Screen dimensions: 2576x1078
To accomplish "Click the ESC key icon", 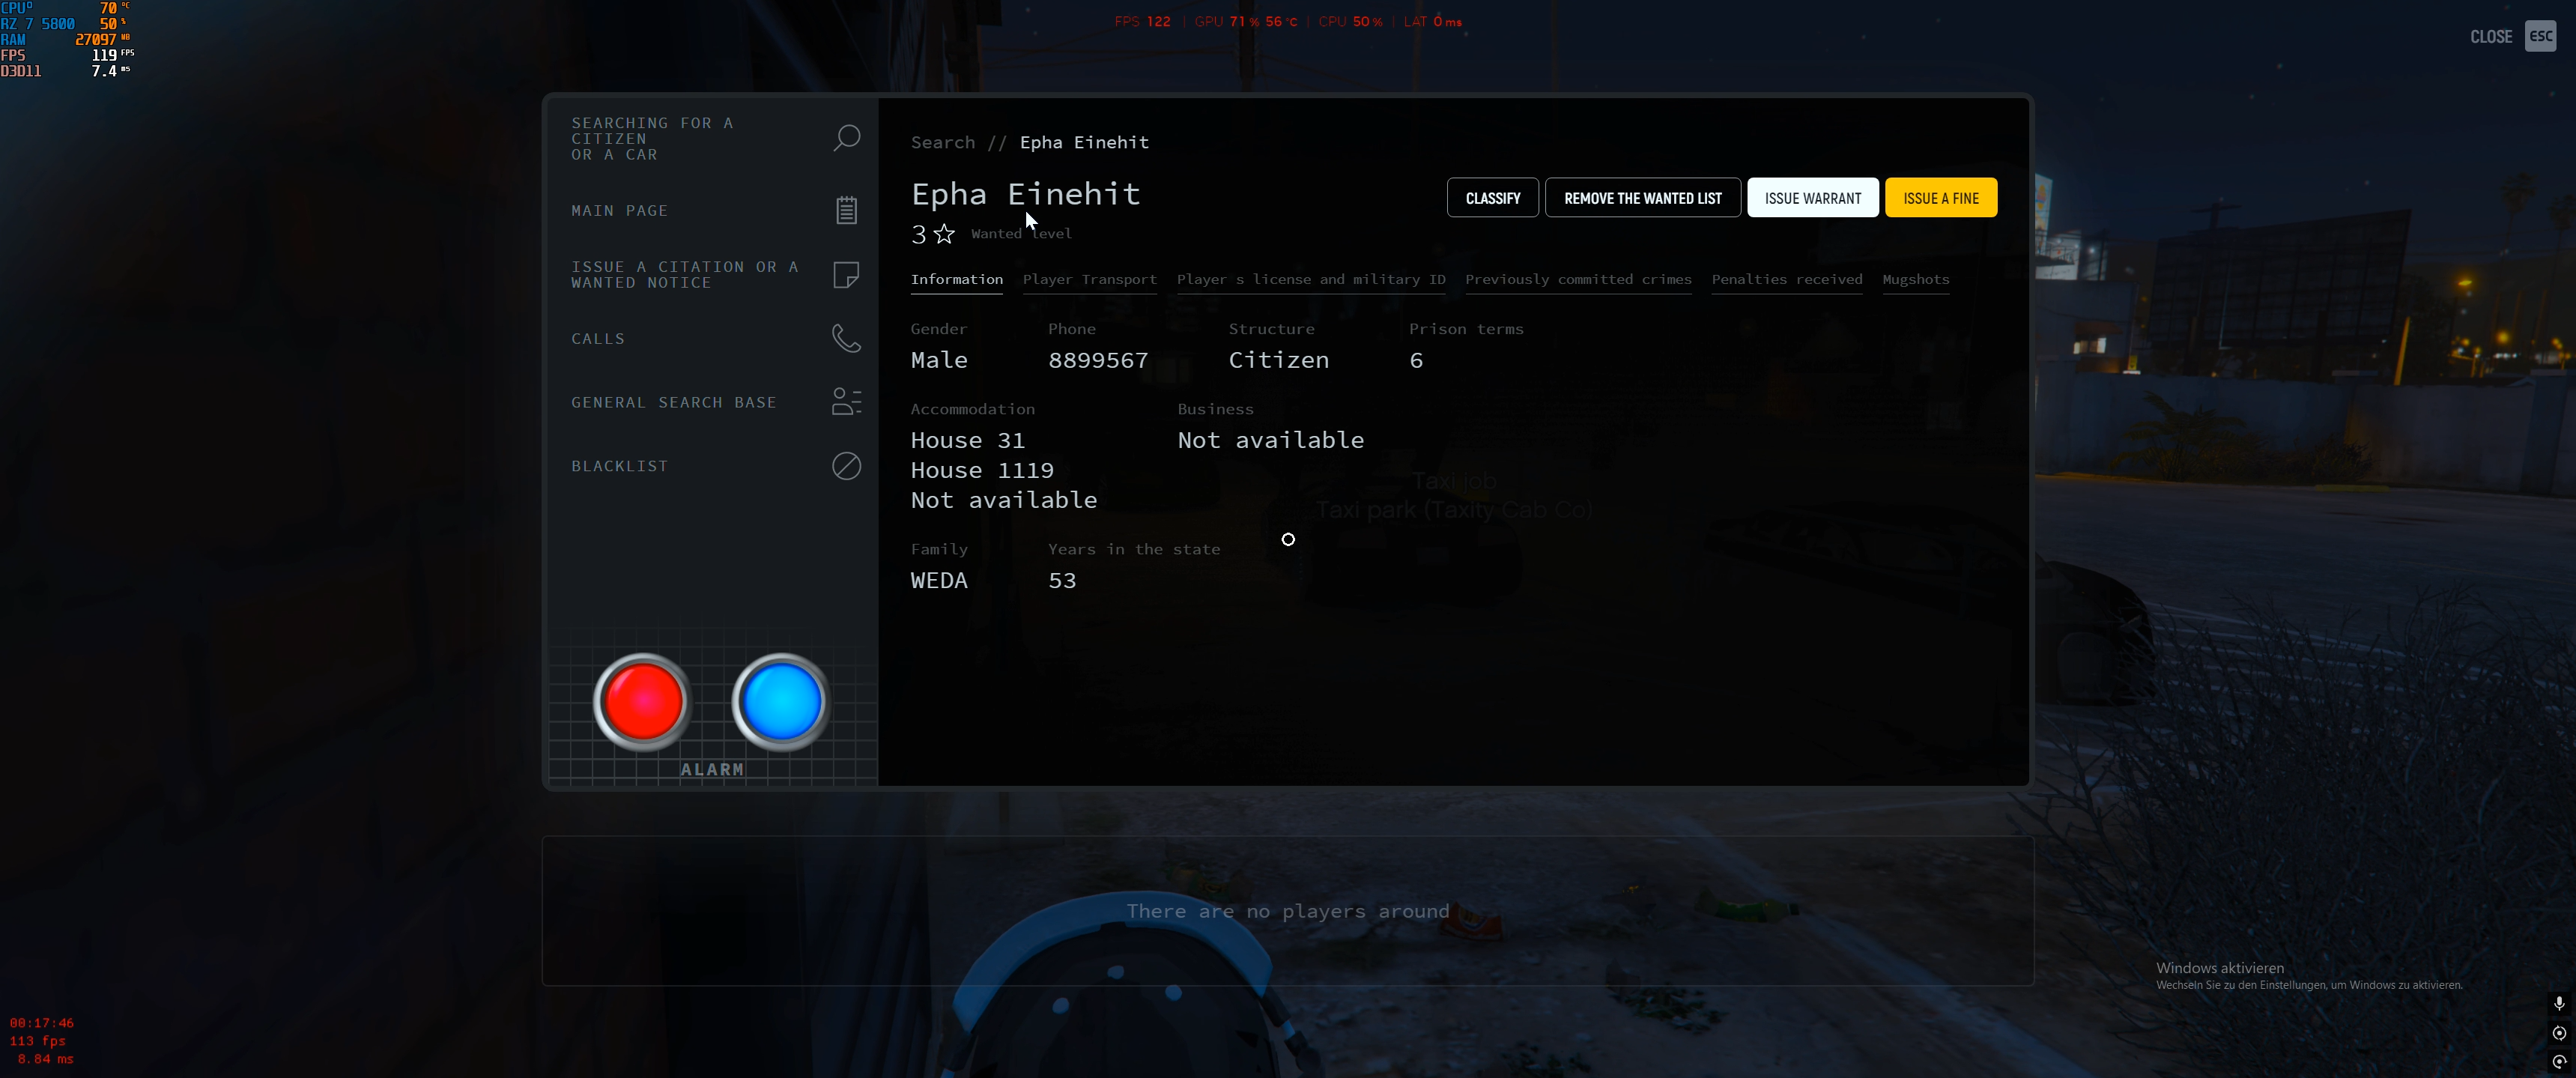I will point(2540,36).
